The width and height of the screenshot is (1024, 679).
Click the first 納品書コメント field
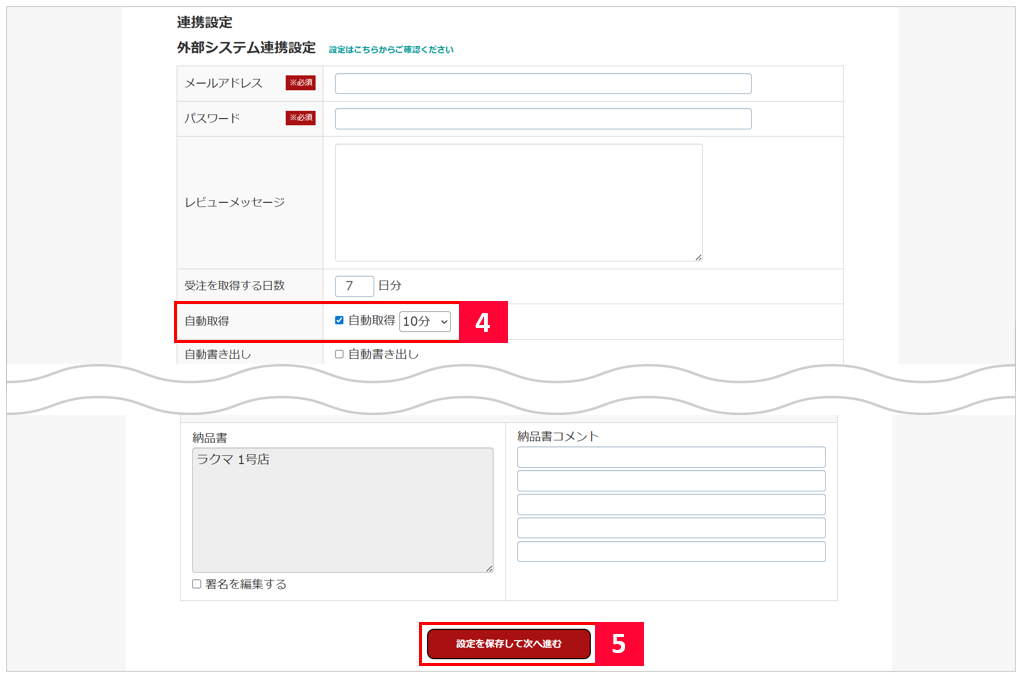[x=671, y=457]
